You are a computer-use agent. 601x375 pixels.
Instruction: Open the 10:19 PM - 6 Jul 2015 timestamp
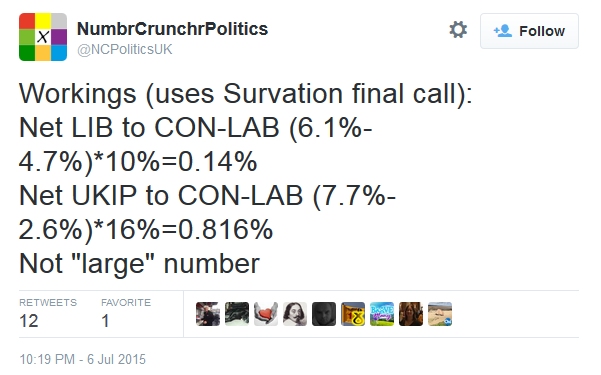click(82, 359)
